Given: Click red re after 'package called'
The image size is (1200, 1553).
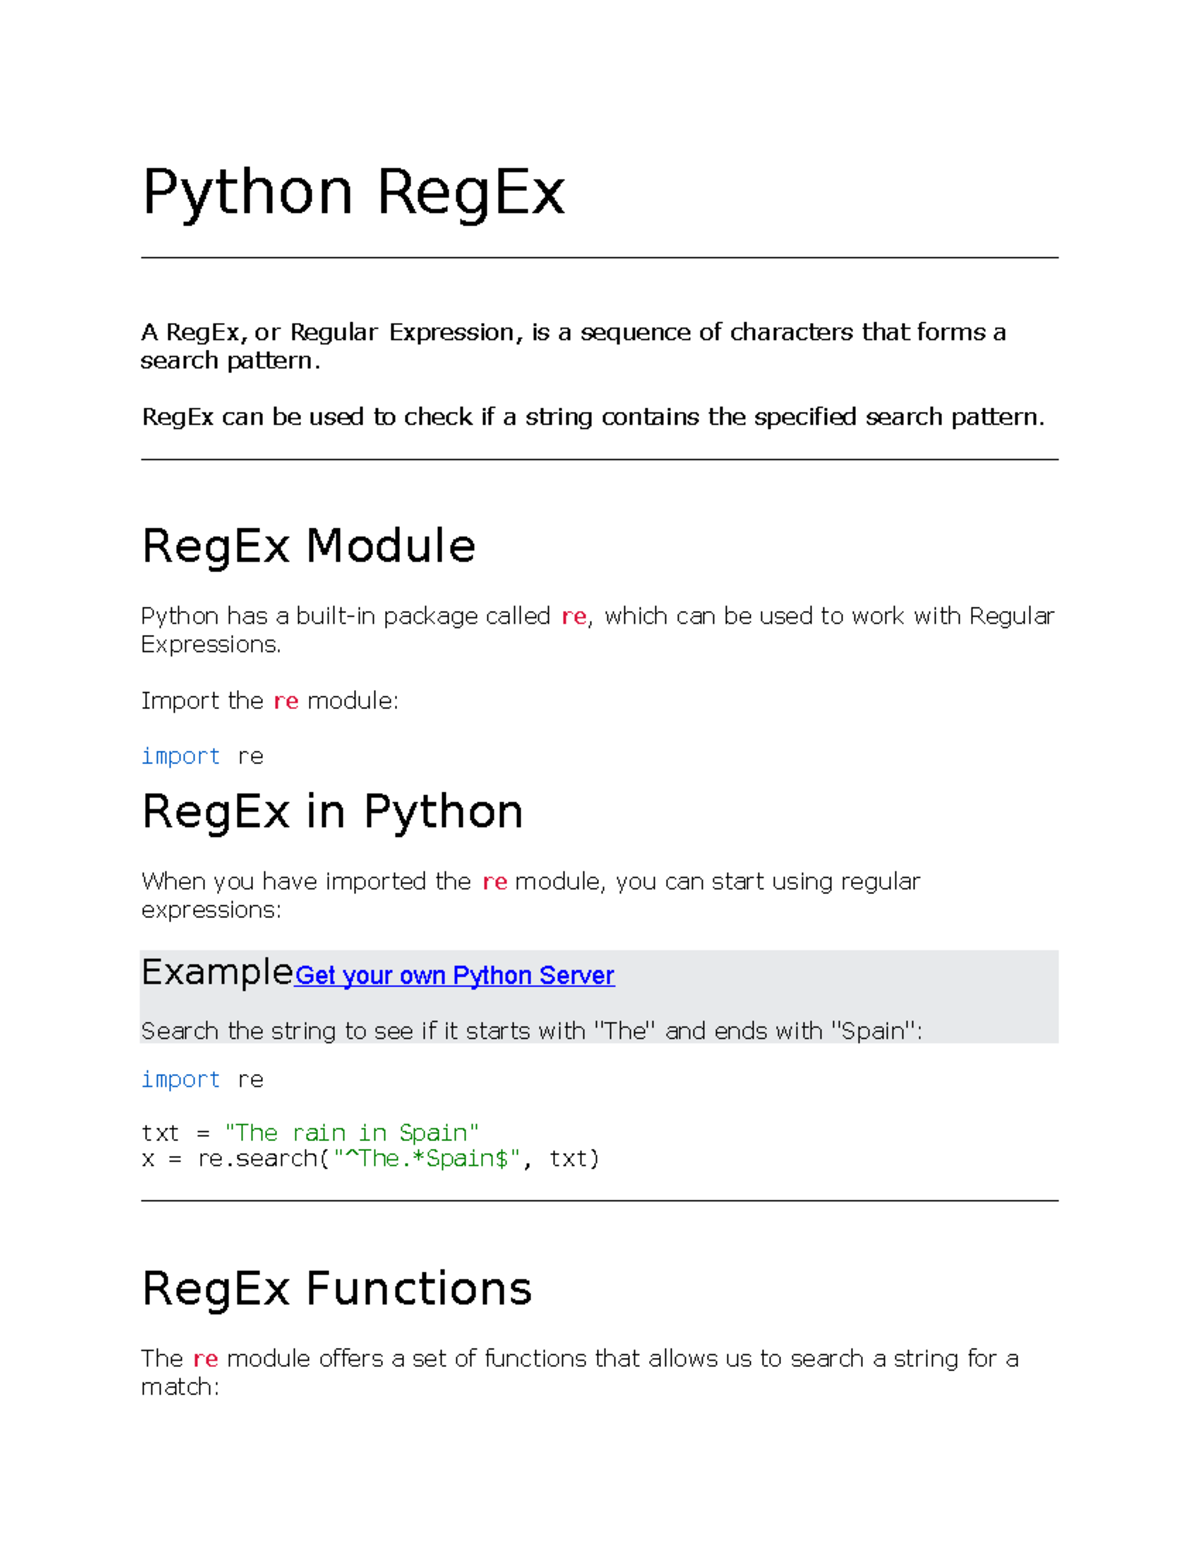Looking at the screenshot, I should [574, 617].
